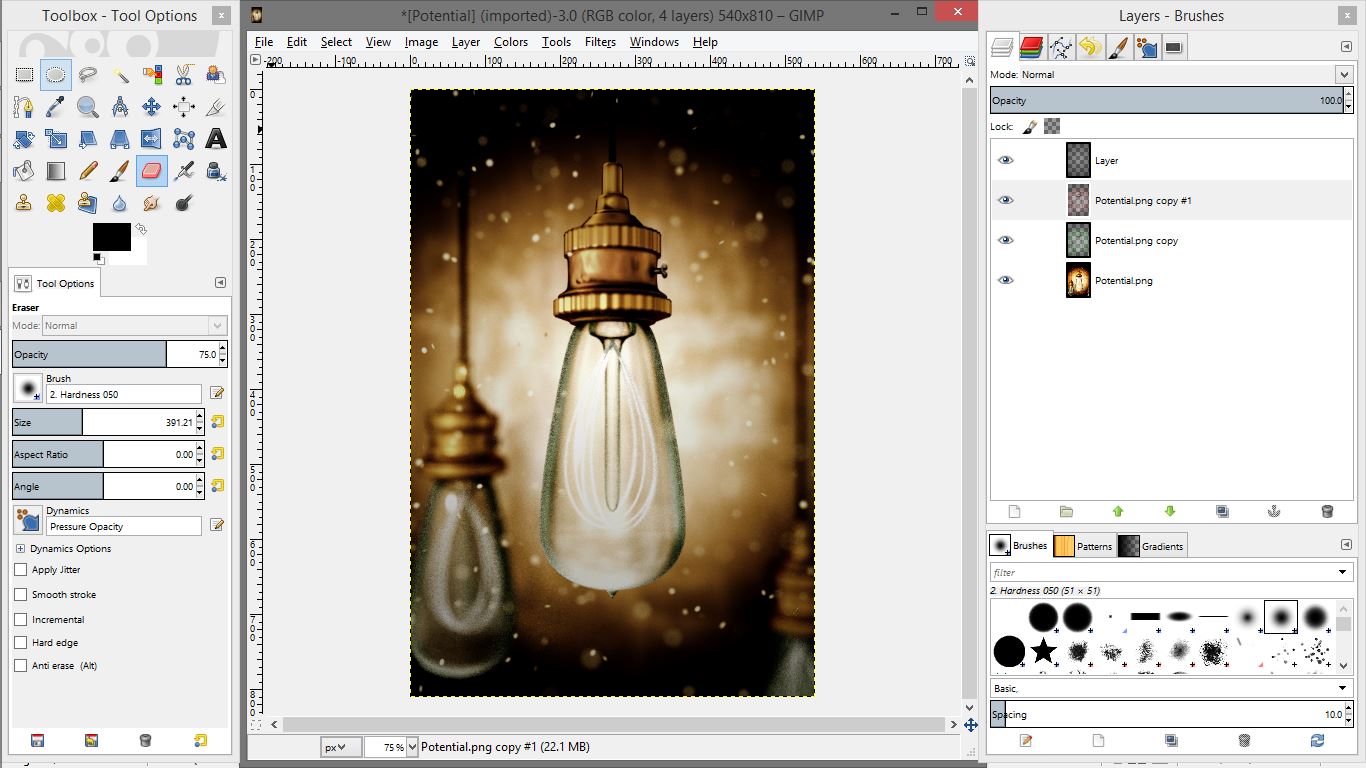Toggle Anti erase (Alt) checkbox
The width and height of the screenshot is (1366, 768).
pos(21,666)
